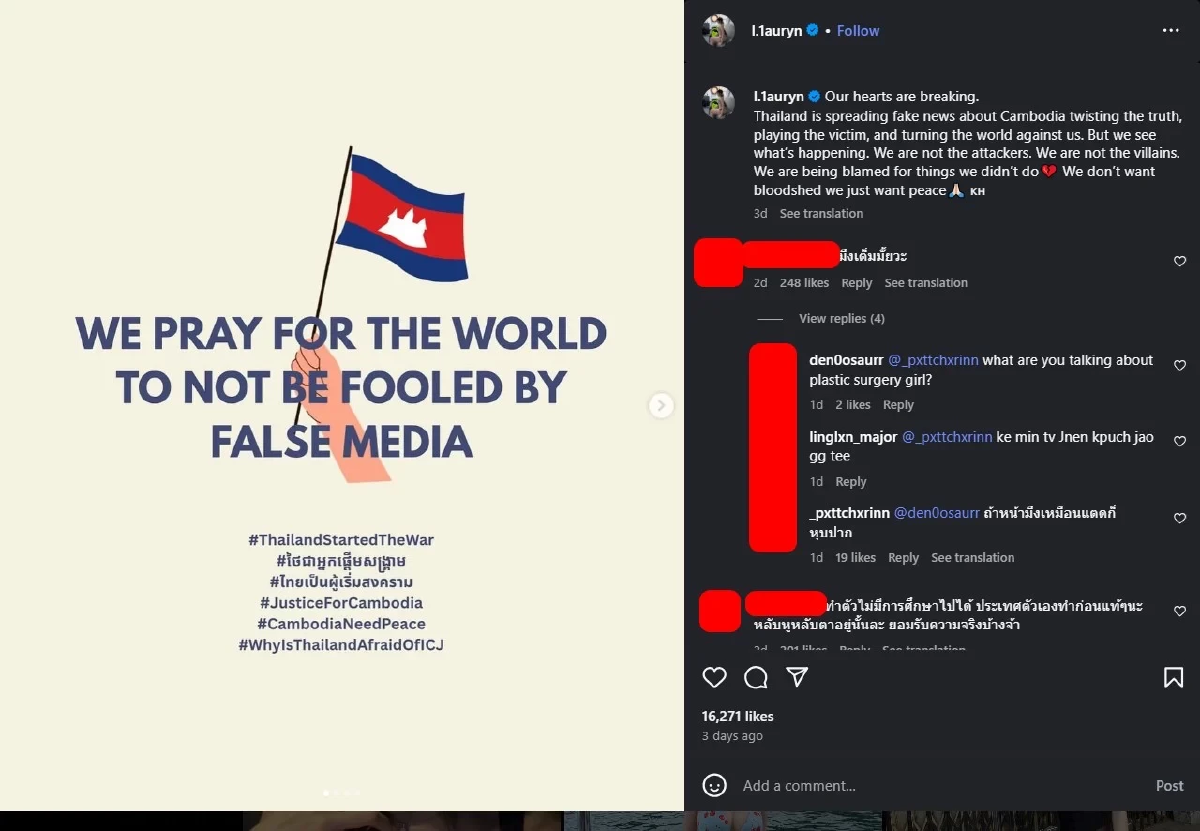Viewport: 1200px width, 831px height.
Task: Follow the l.1auryn account
Action: click(858, 31)
